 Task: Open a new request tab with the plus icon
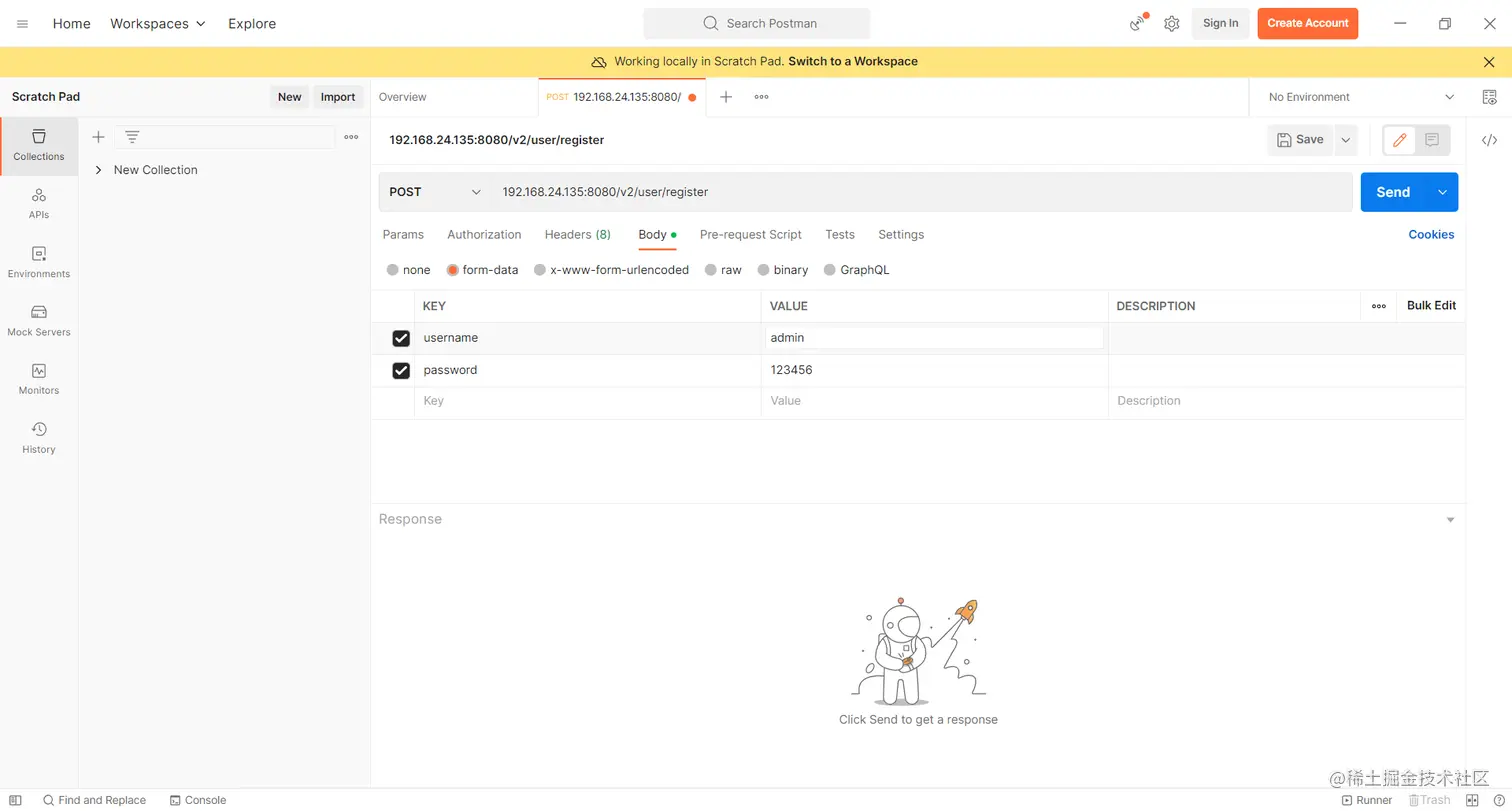[x=726, y=97]
